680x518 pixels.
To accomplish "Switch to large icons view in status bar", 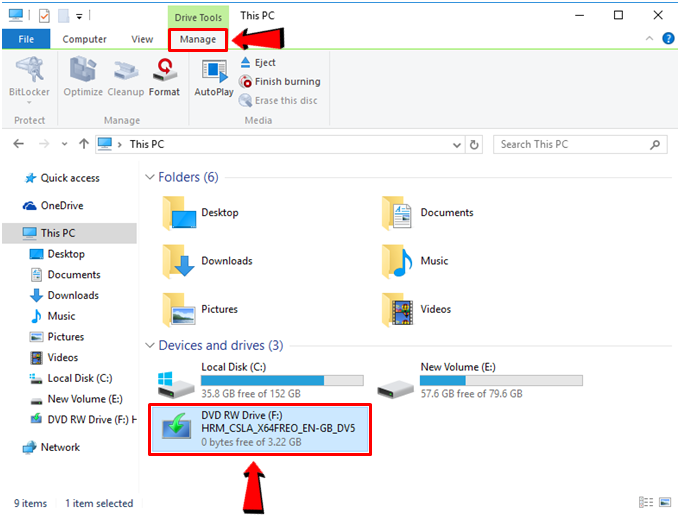I will point(665,502).
